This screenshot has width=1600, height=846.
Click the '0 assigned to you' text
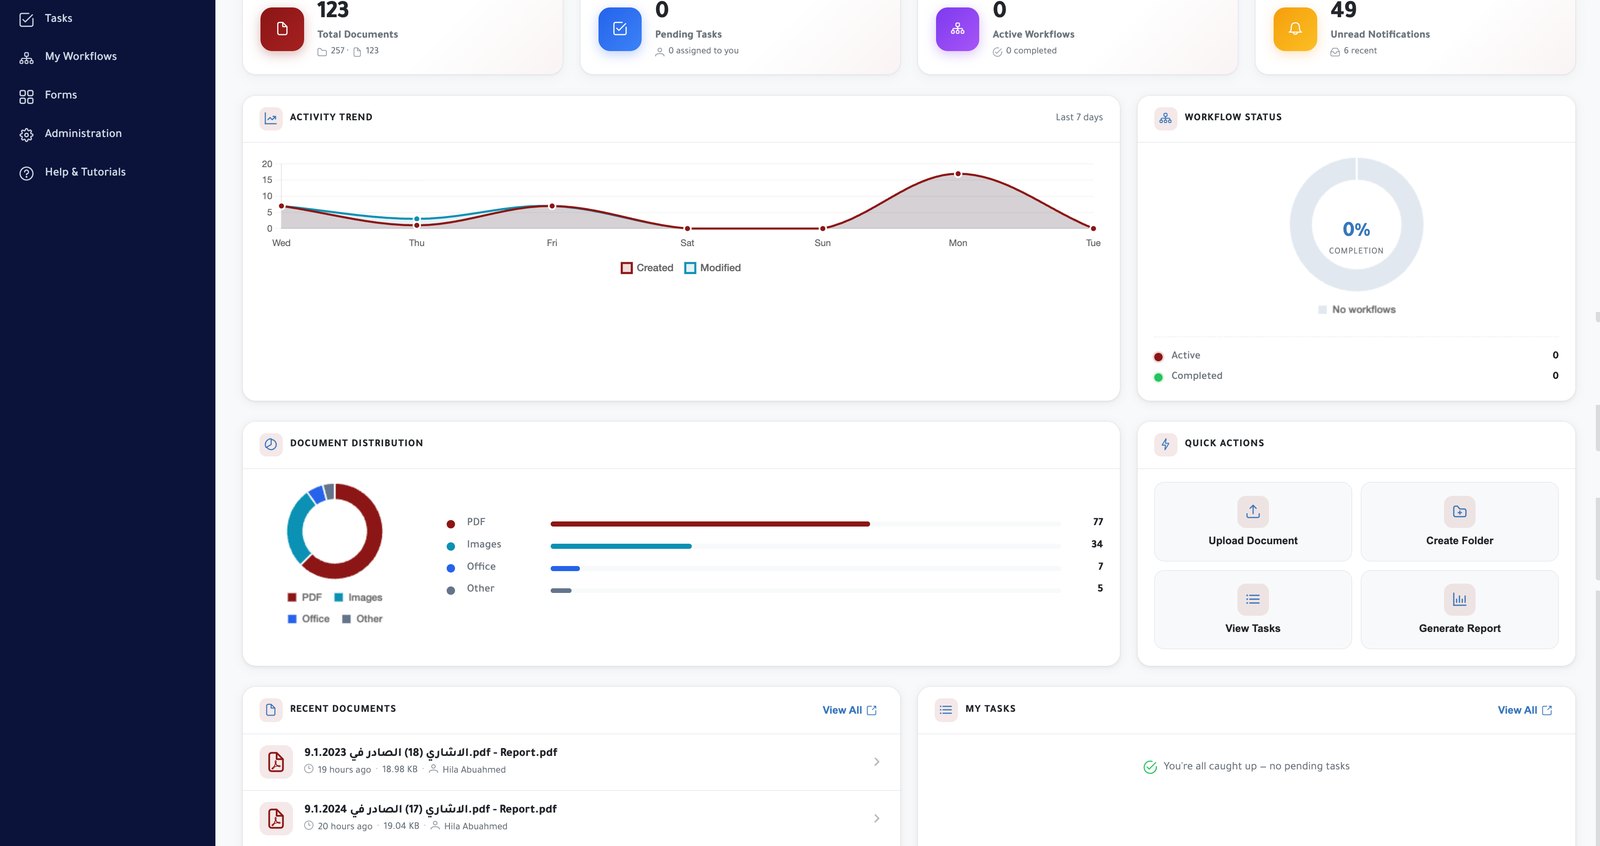(704, 51)
